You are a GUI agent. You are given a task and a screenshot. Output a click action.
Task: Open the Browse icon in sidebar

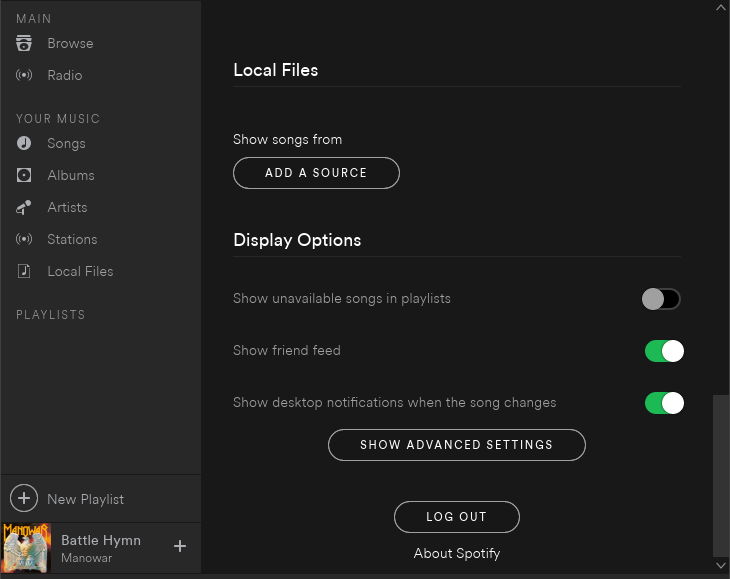[x=24, y=43]
